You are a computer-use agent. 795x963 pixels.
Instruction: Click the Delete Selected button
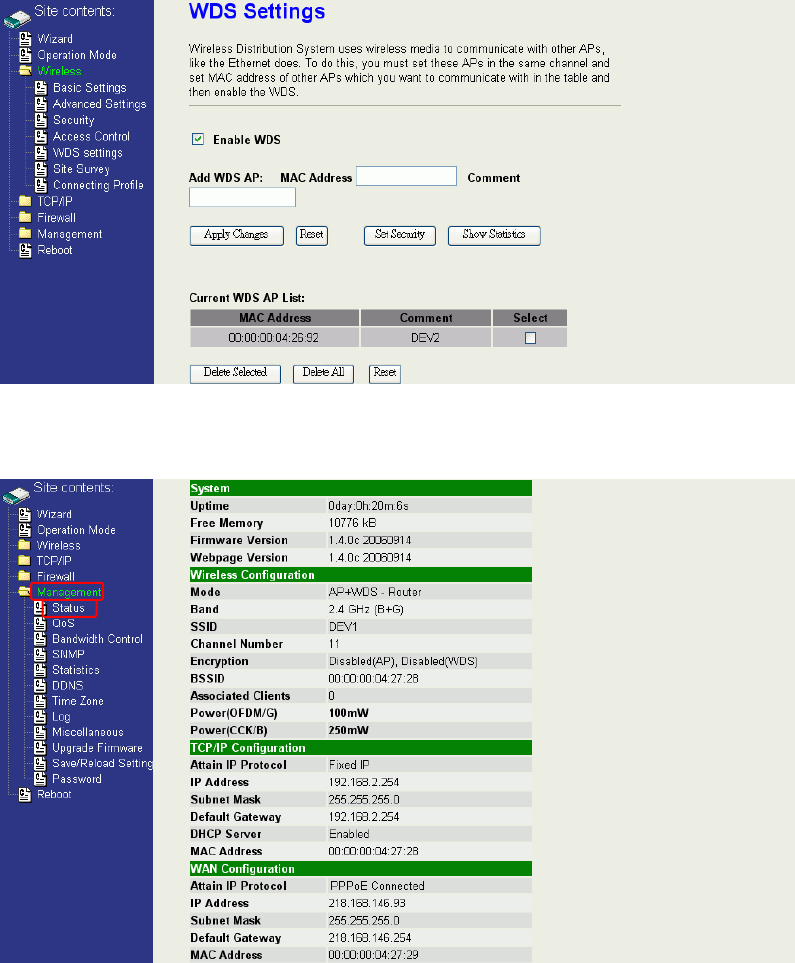point(235,373)
